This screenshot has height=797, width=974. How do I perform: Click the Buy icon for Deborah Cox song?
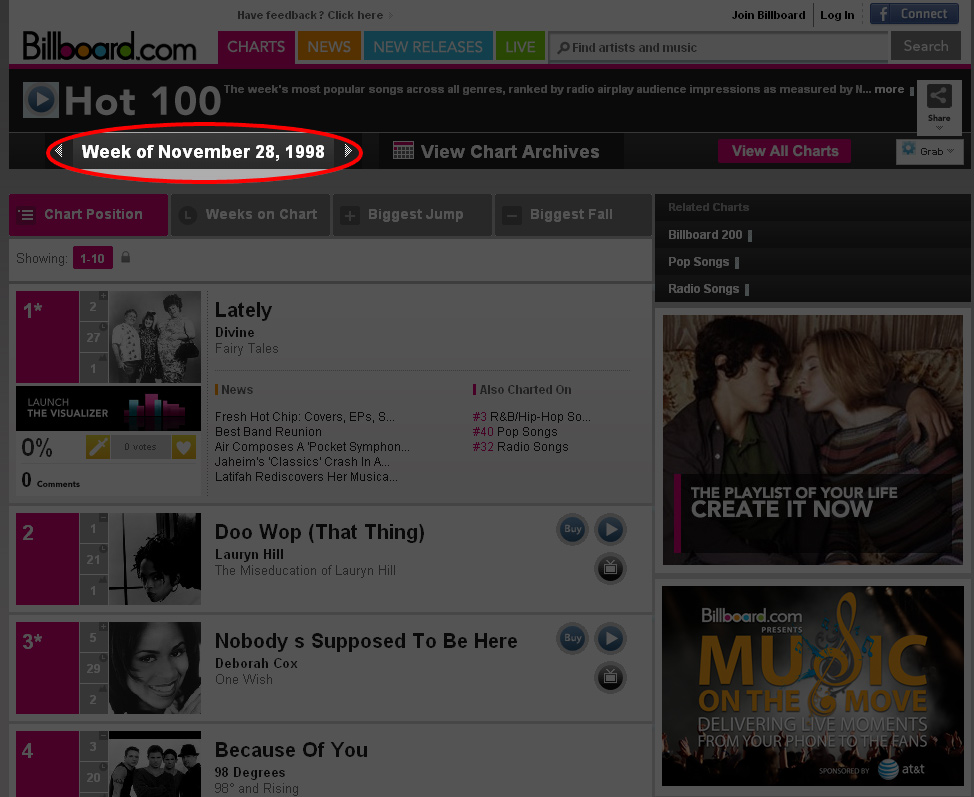(x=572, y=638)
